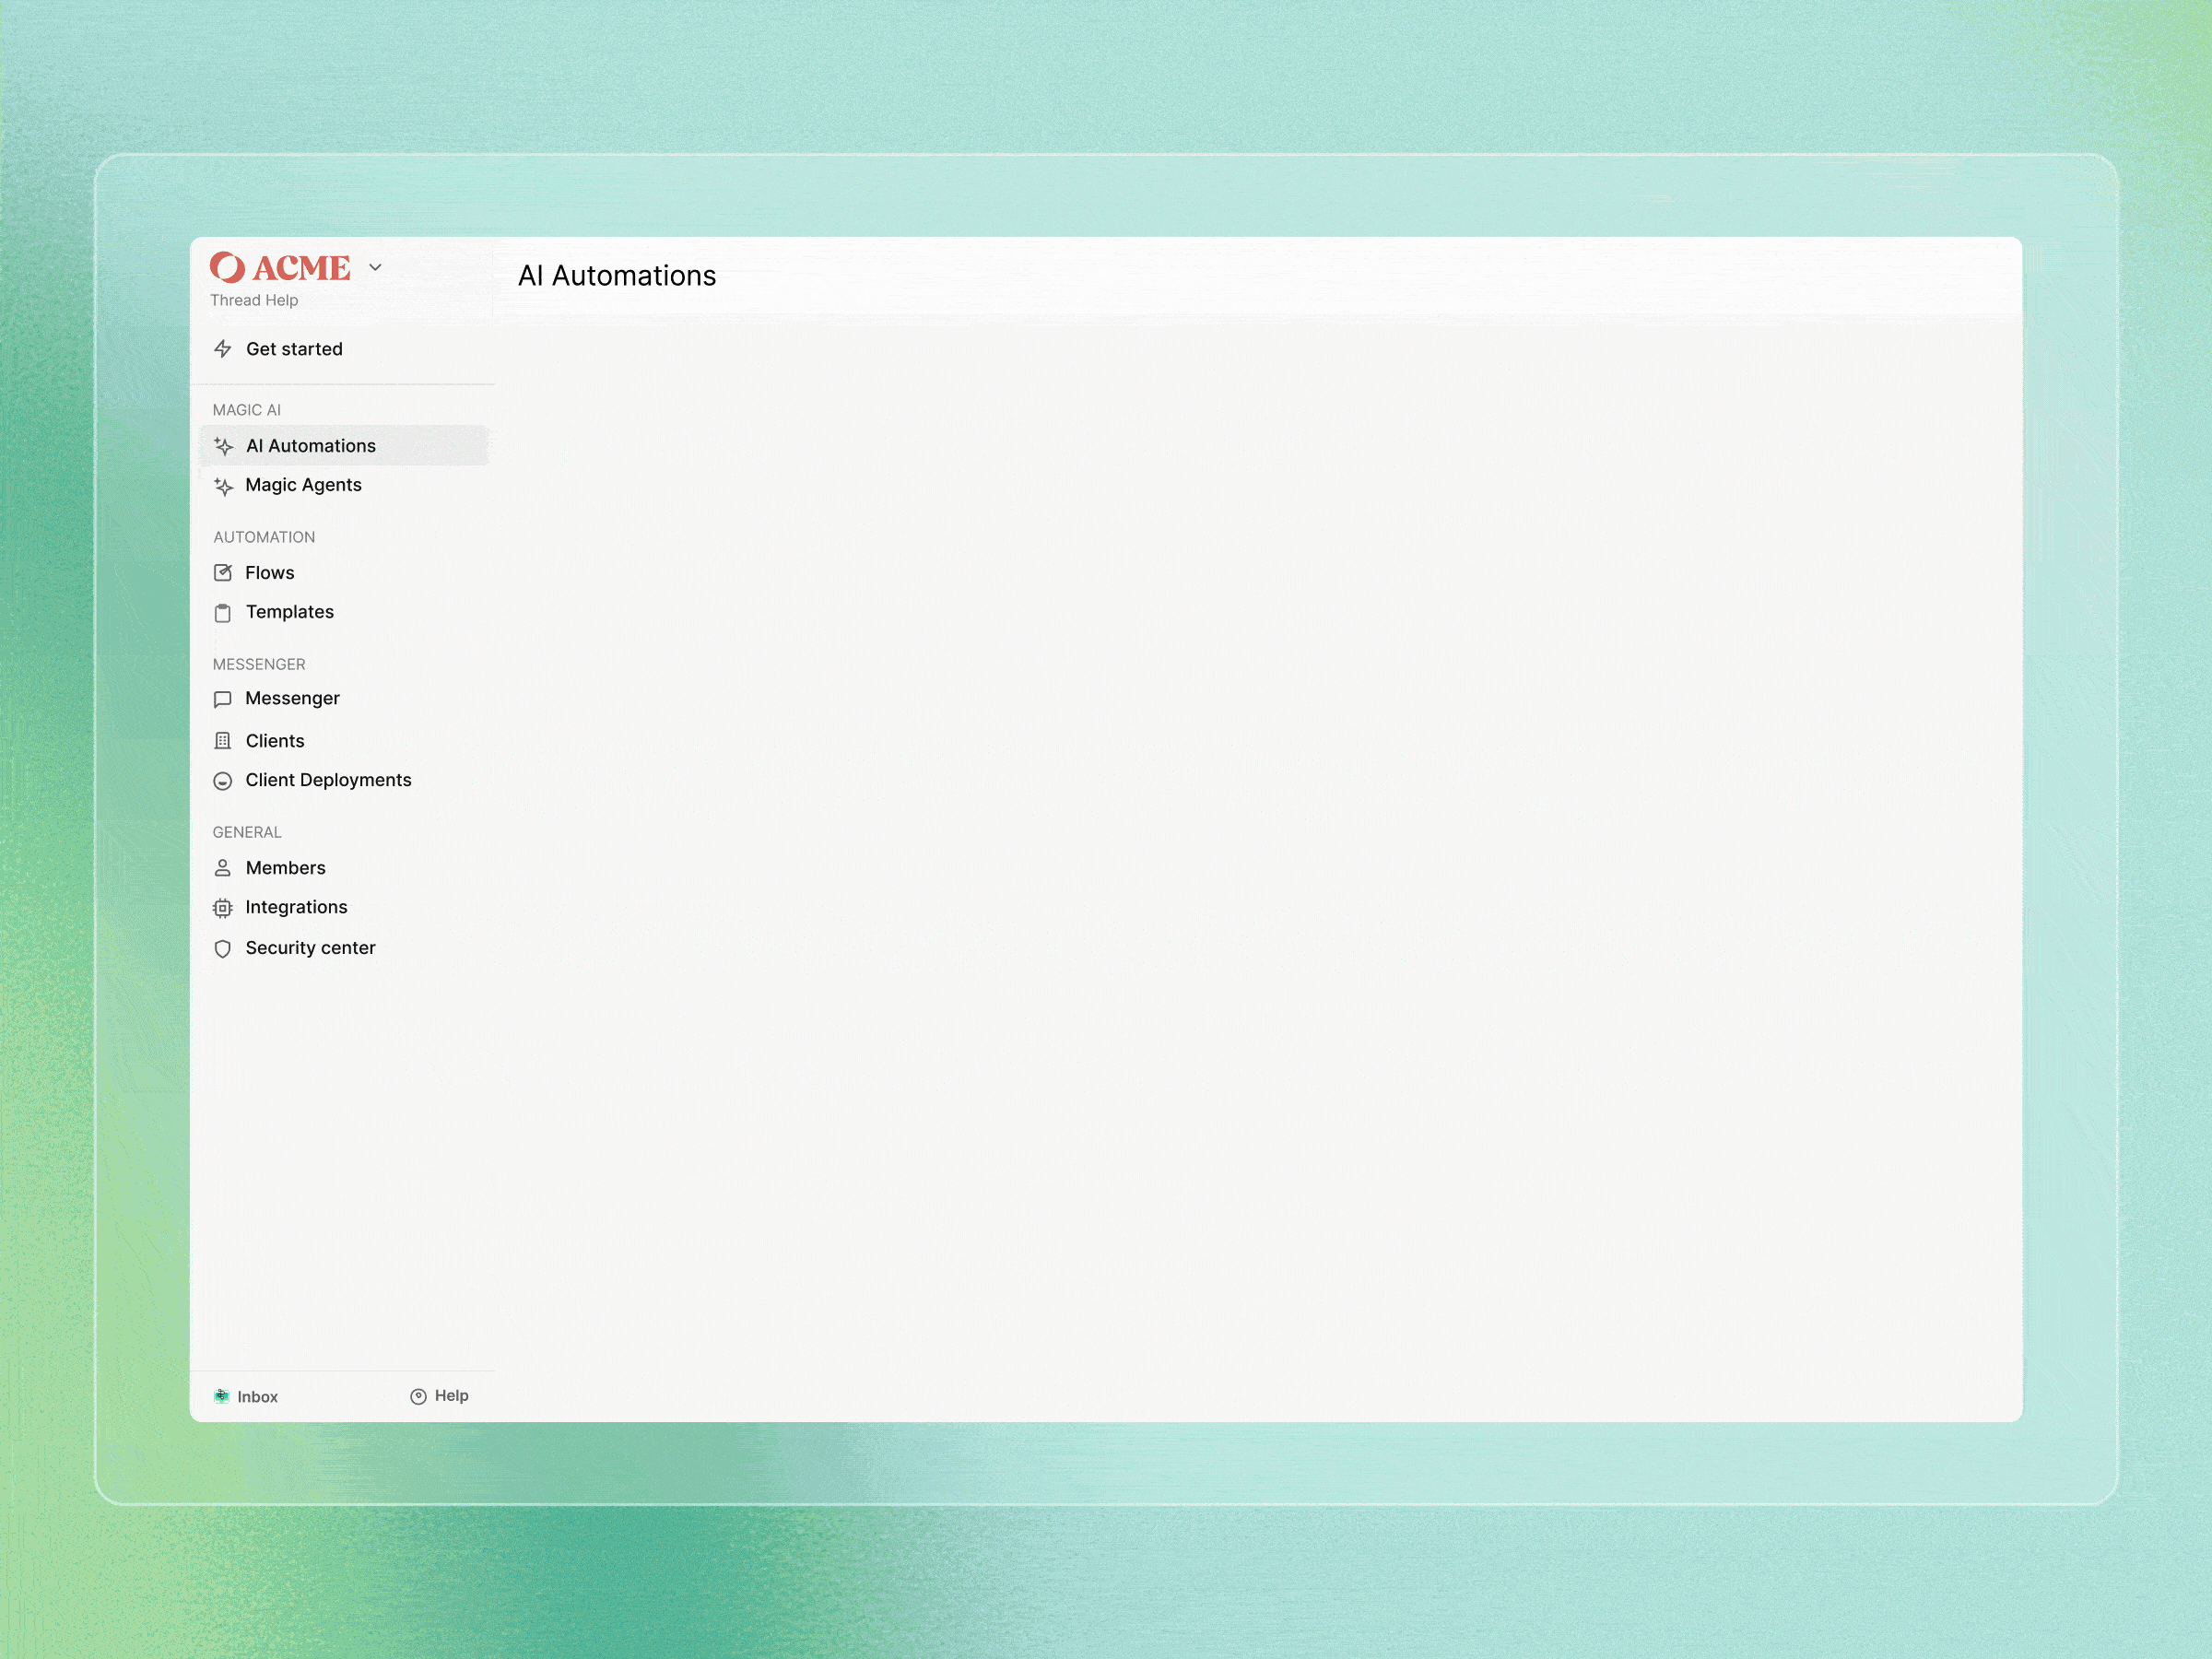The width and height of the screenshot is (2212, 1659).
Task: Select the Integrations chip icon
Action: pos(224,907)
